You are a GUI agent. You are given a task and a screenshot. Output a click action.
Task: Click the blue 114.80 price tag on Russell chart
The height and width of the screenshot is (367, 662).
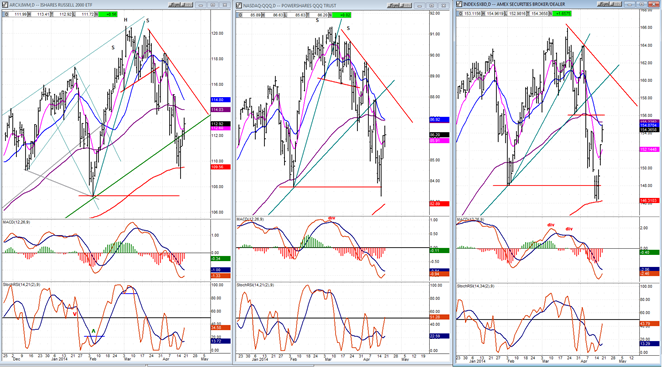[220, 100]
